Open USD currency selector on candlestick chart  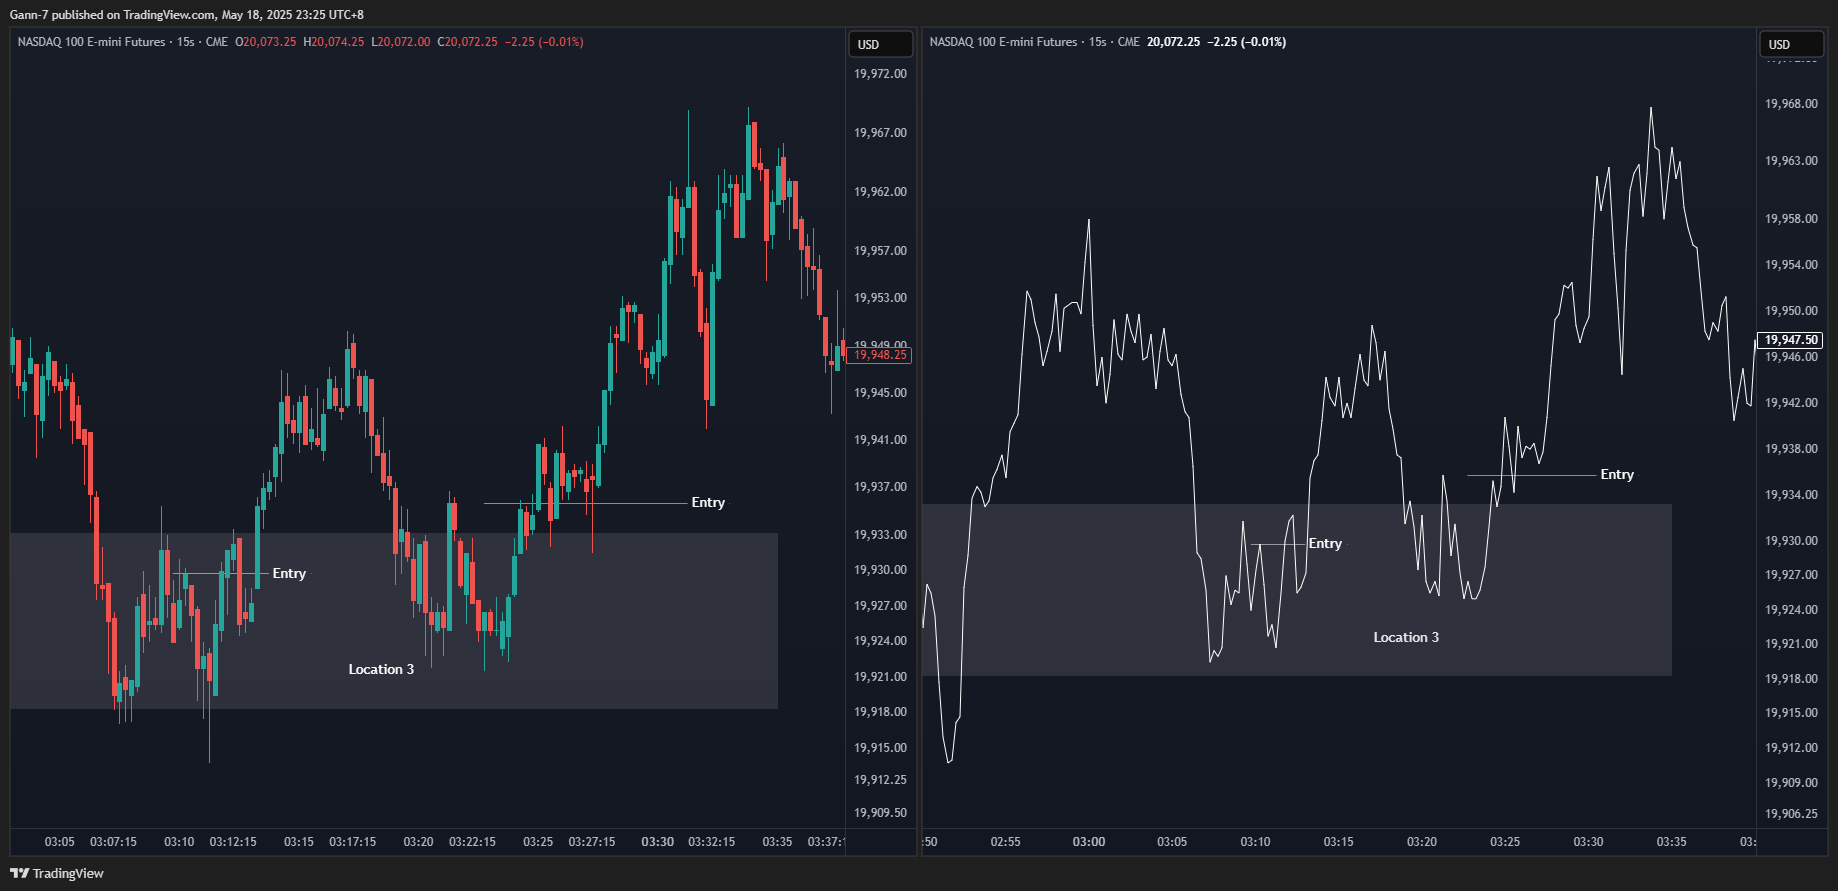pyautogui.click(x=881, y=44)
